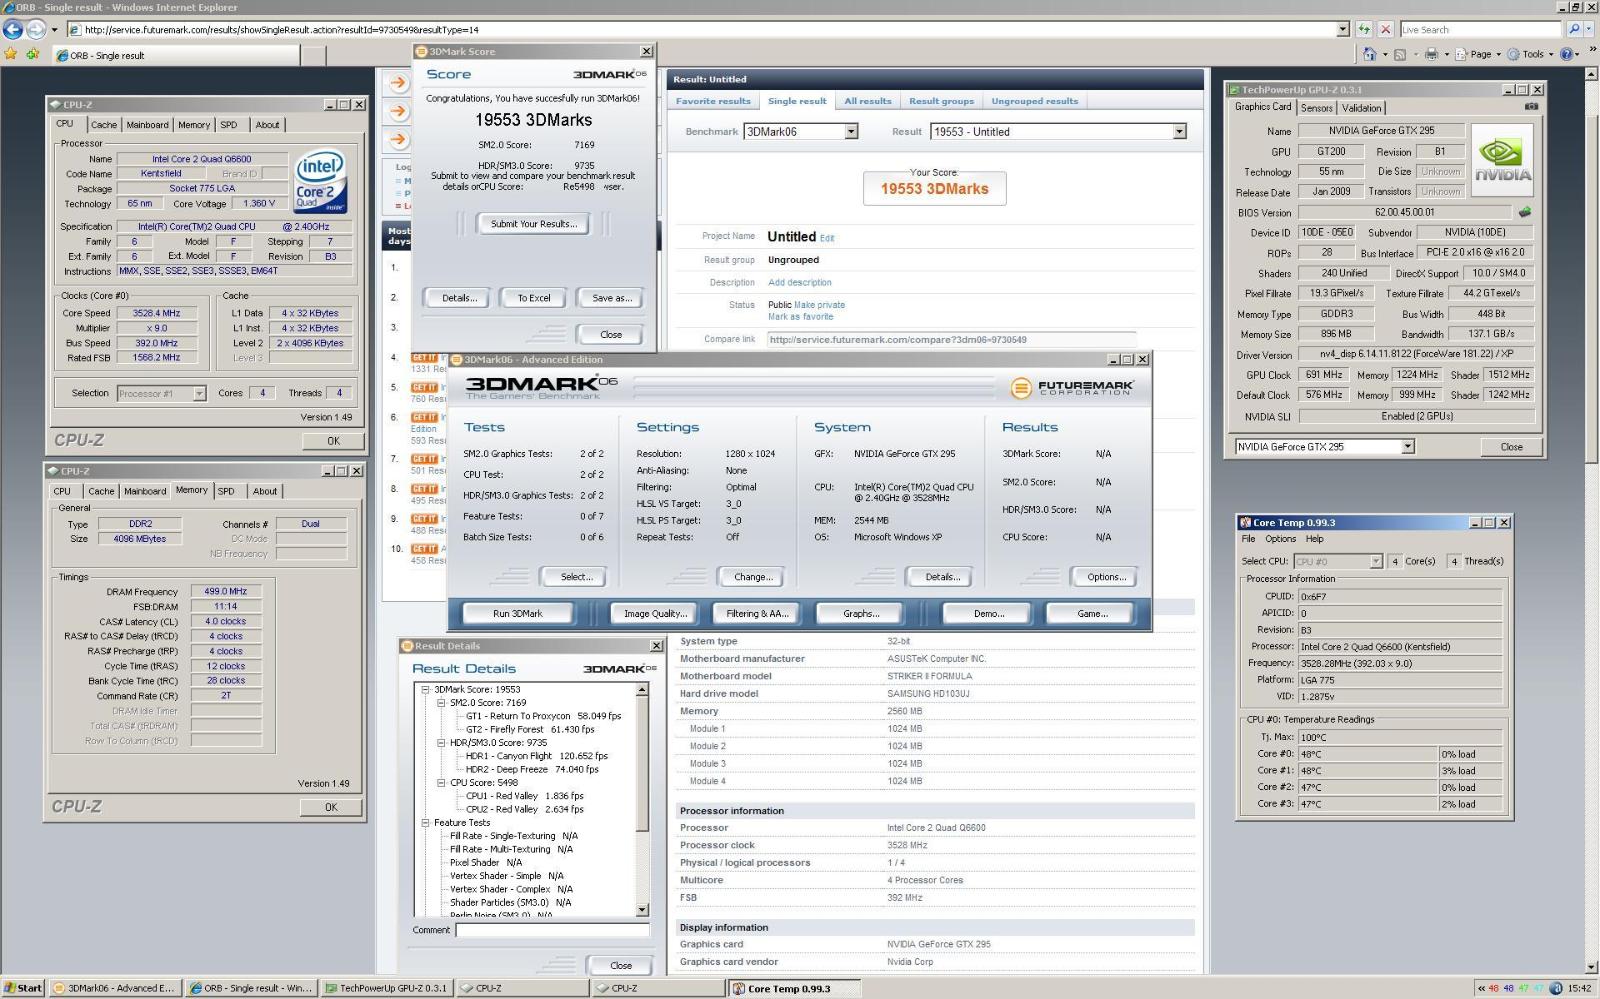Click the Submit Your Results button
The height and width of the screenshot is (999, 1600).
[x=533, y=224]
